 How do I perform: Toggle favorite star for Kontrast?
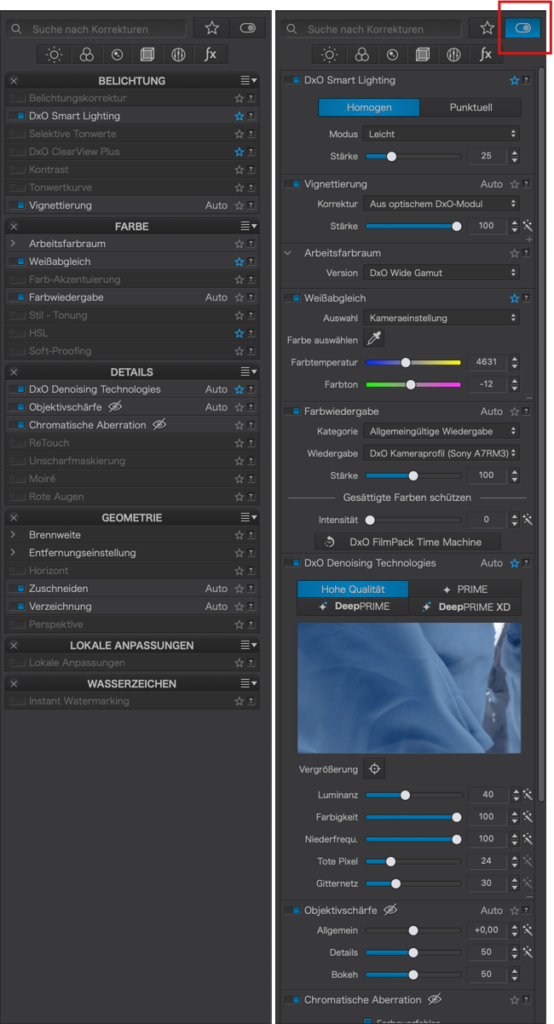(239, 170)
